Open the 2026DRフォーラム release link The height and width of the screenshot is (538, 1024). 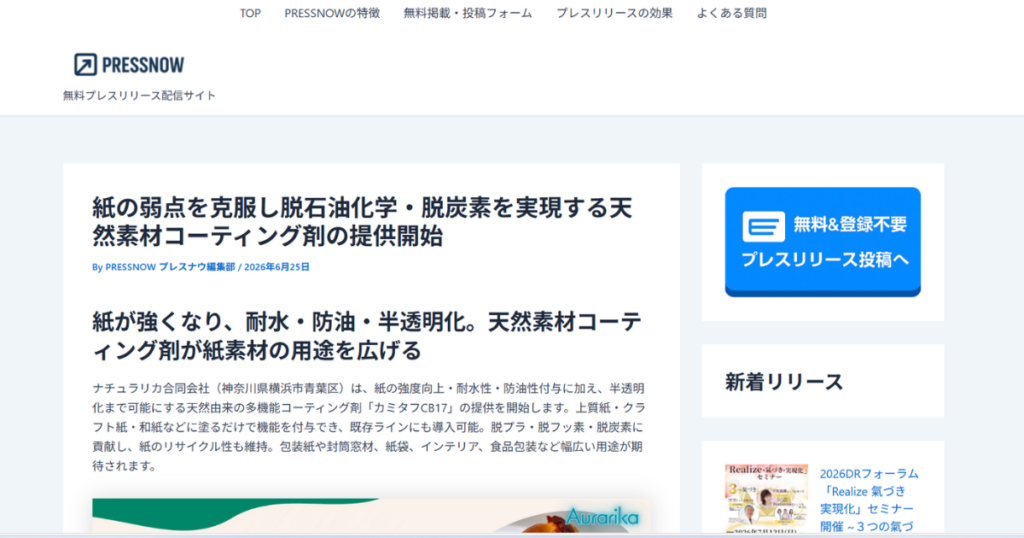869,499
